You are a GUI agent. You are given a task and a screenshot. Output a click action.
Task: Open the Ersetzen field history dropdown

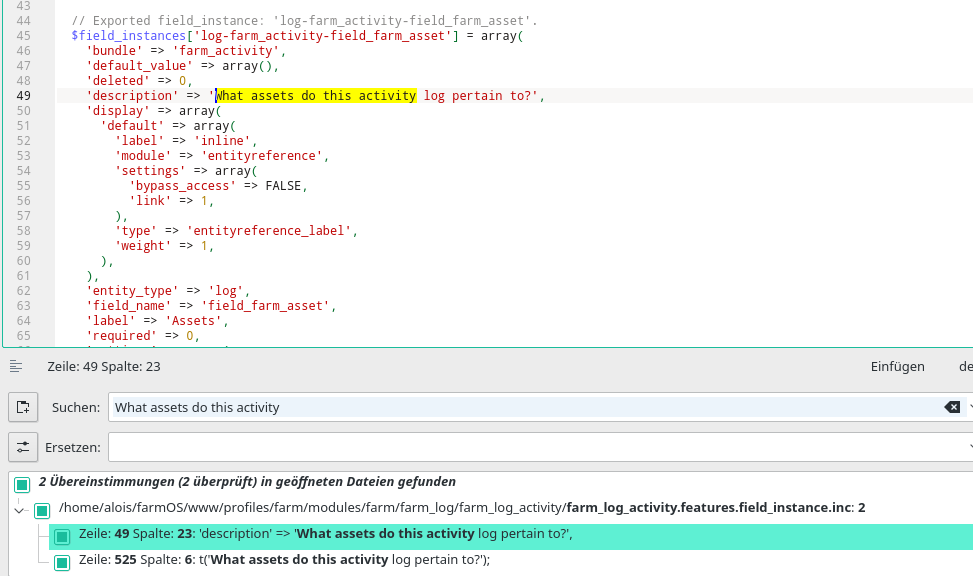tap(969, 446)
